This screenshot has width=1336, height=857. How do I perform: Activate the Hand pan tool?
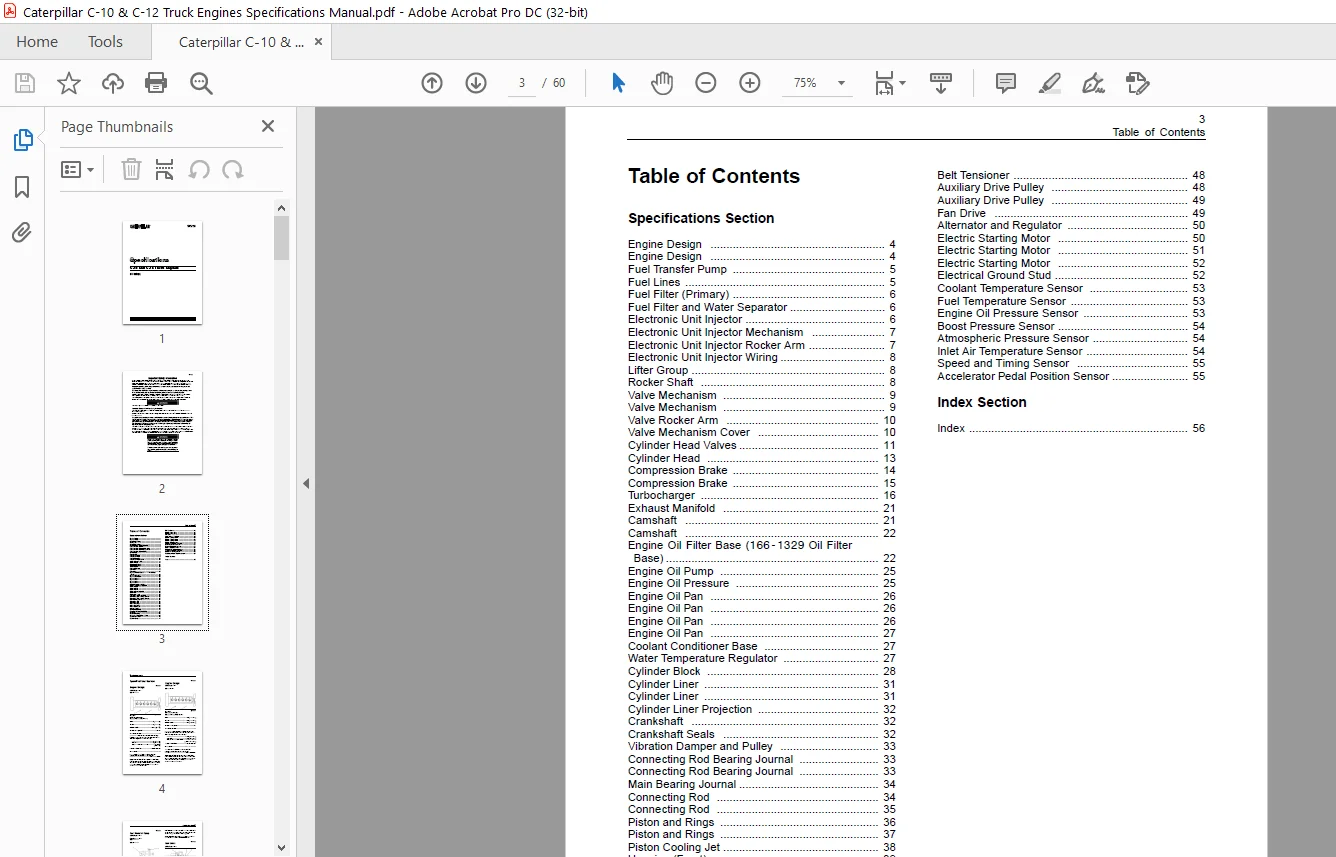662,83
